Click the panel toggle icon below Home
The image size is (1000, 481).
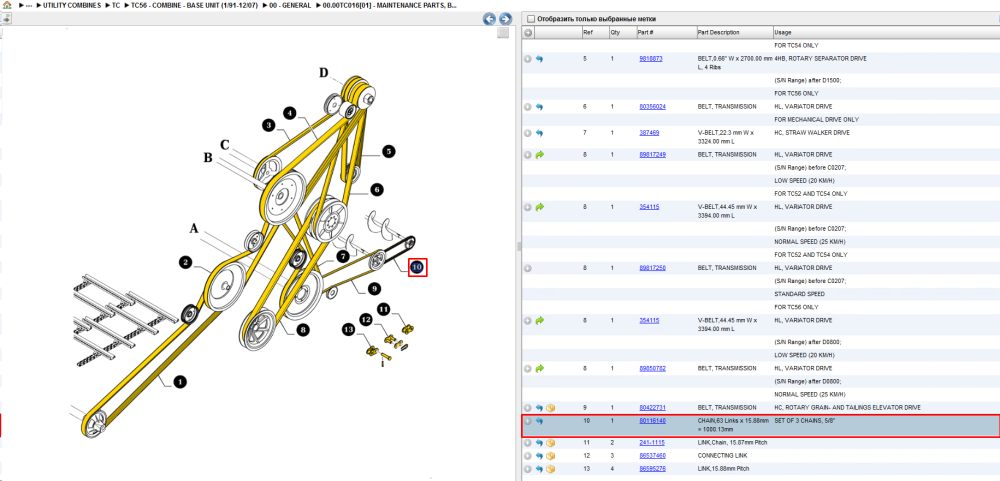click(x=5, y=19)
